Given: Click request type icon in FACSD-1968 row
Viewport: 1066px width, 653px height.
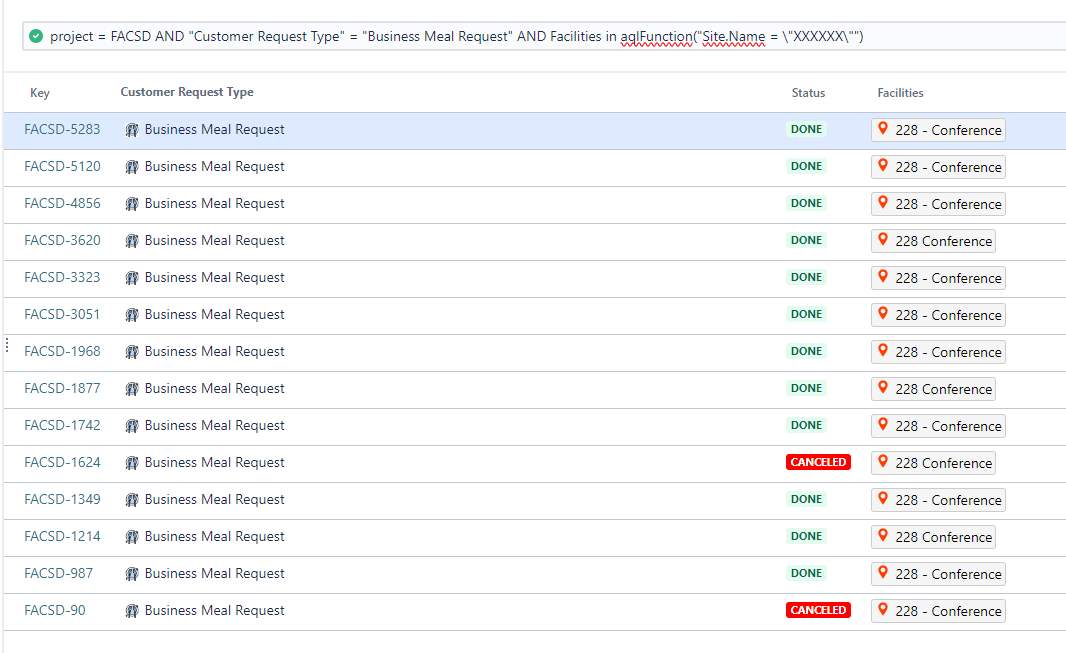Looking at the screenshot, I should tap(132, 353).
